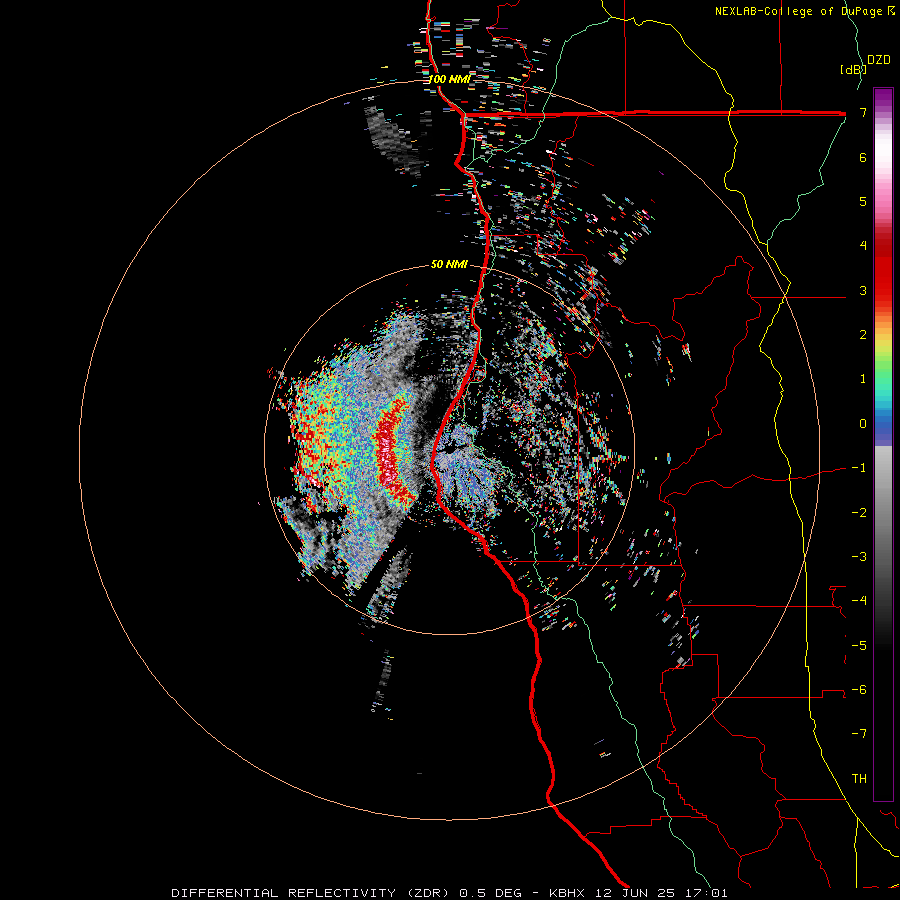Click the [dB] unit label
Image resolution: width=900 pixels, height=900 pixels.
(x=853, y=69)
